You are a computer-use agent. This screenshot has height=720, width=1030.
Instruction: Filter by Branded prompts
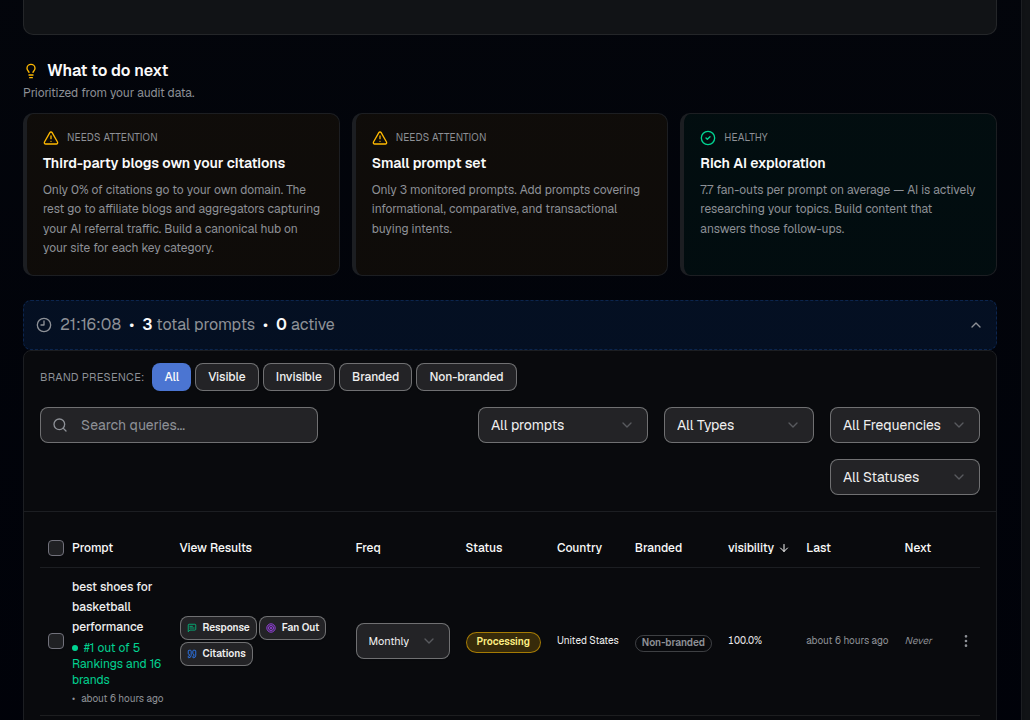375,377
